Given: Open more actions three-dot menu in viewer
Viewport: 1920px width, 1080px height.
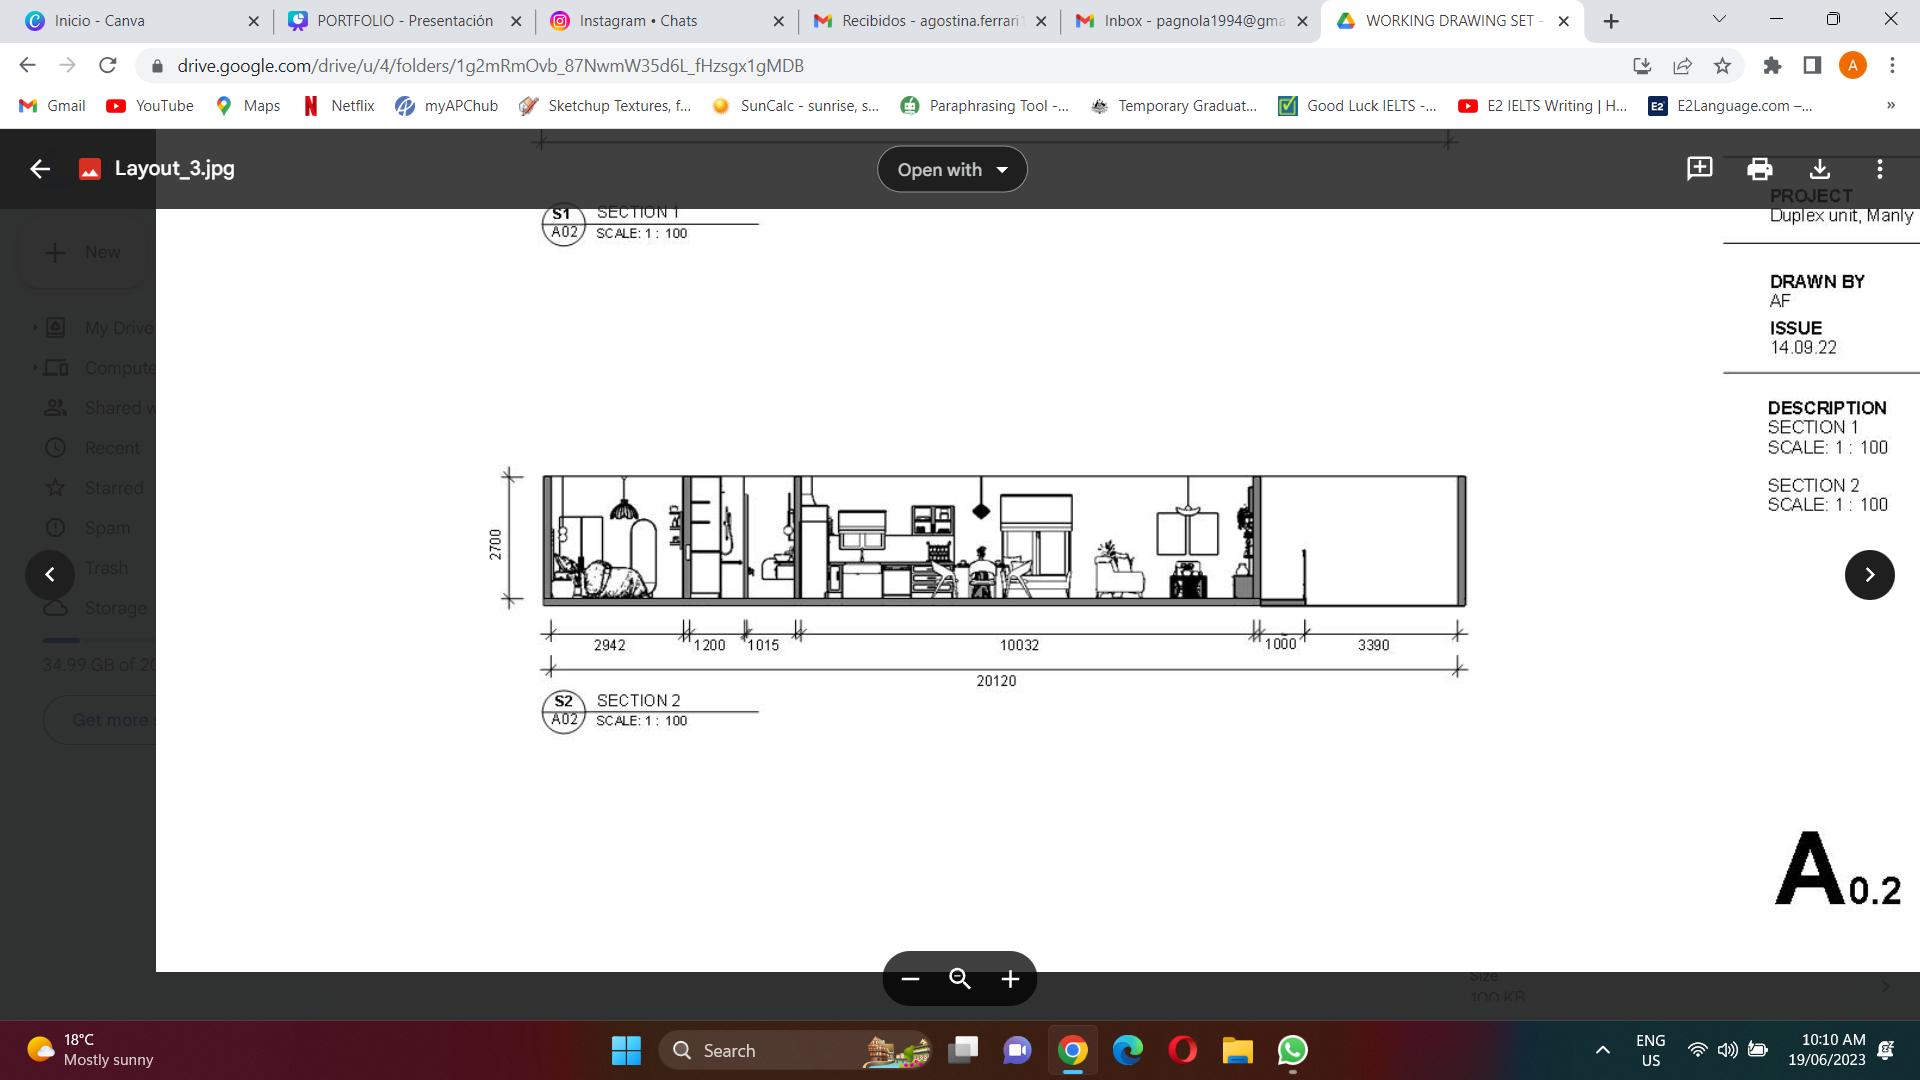Looking at the screenshot, I should [1880, 169].
